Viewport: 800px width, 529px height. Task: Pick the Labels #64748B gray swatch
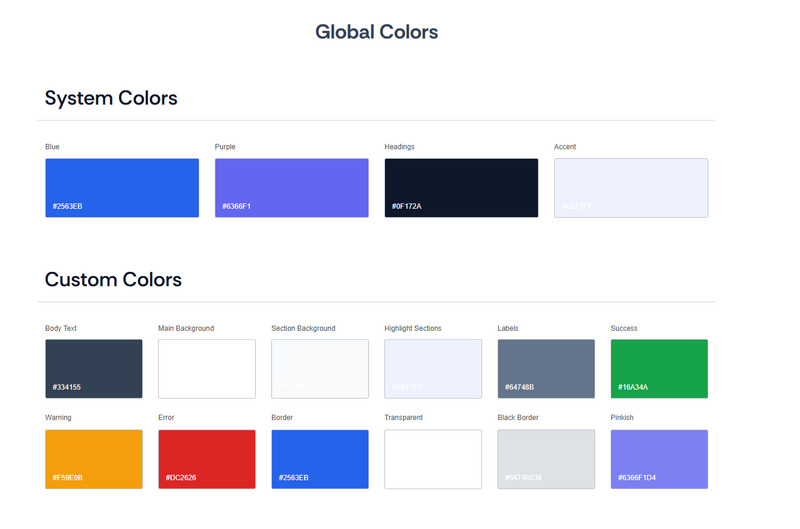[546, 369]
